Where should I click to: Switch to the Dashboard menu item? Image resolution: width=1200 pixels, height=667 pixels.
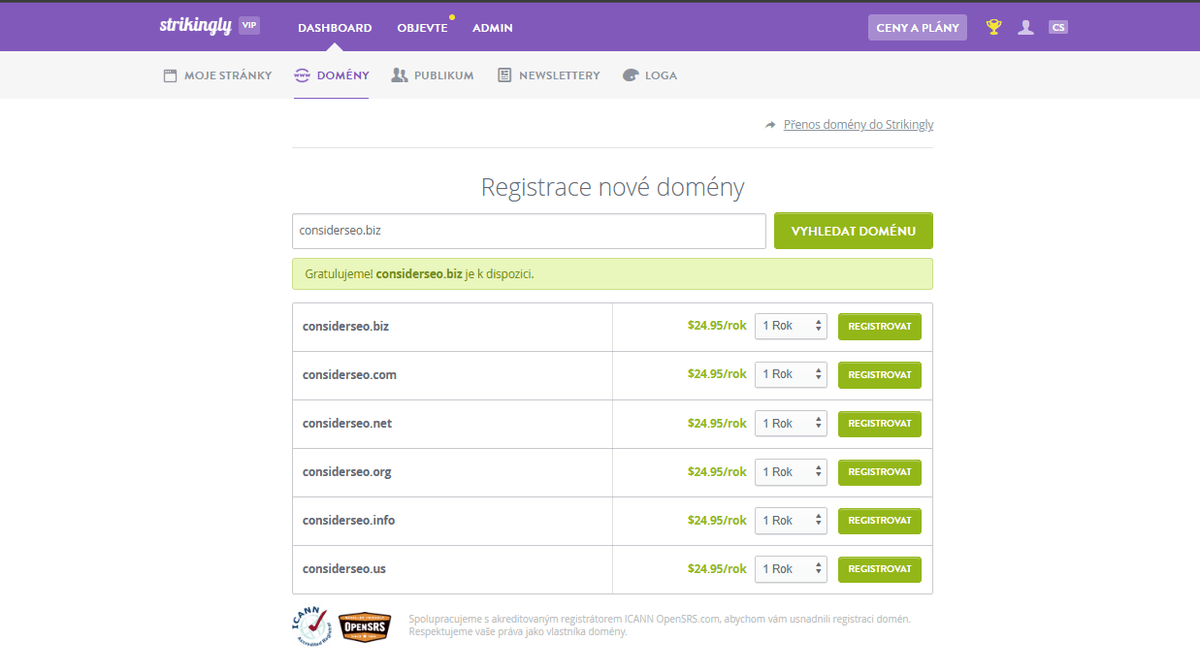coord(334,27)
